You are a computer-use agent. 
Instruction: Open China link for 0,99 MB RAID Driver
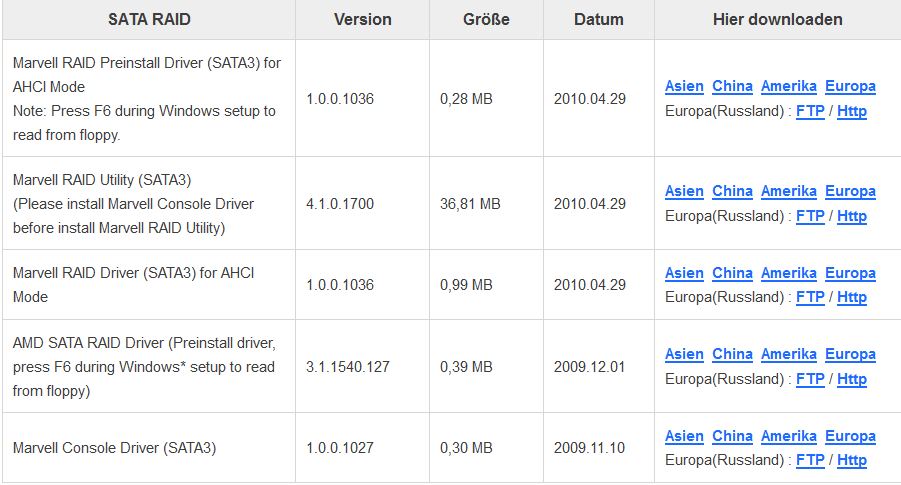click(x=732, y=273)
